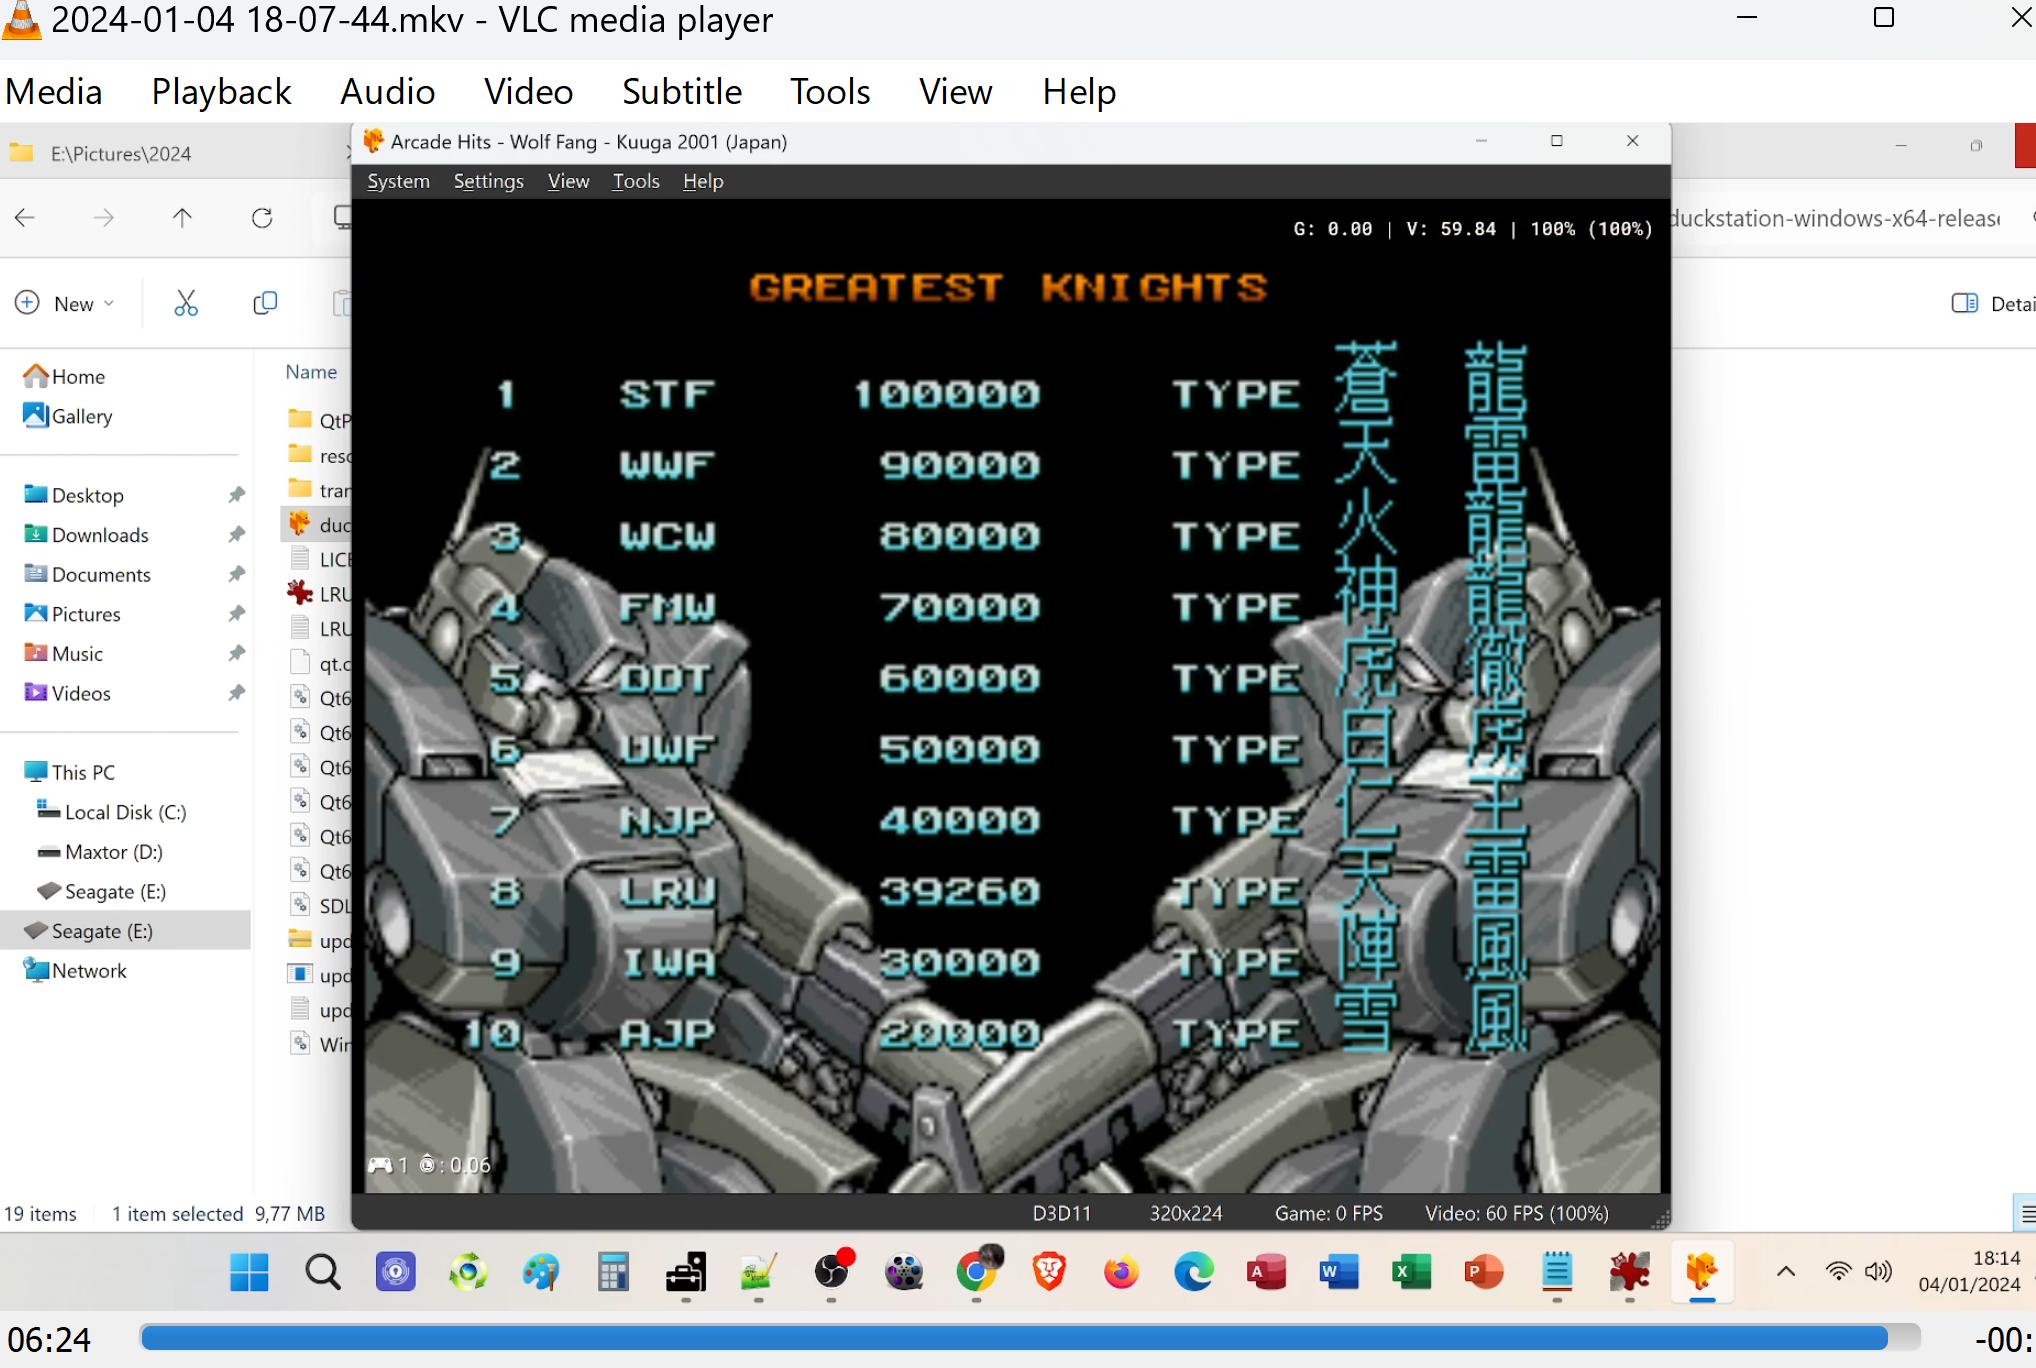Select Local Disk (C:) in sidebar

click(x=124, y=812)
